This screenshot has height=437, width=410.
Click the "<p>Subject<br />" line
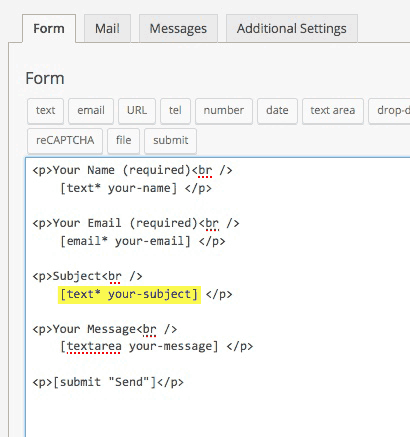click(87, 277)
